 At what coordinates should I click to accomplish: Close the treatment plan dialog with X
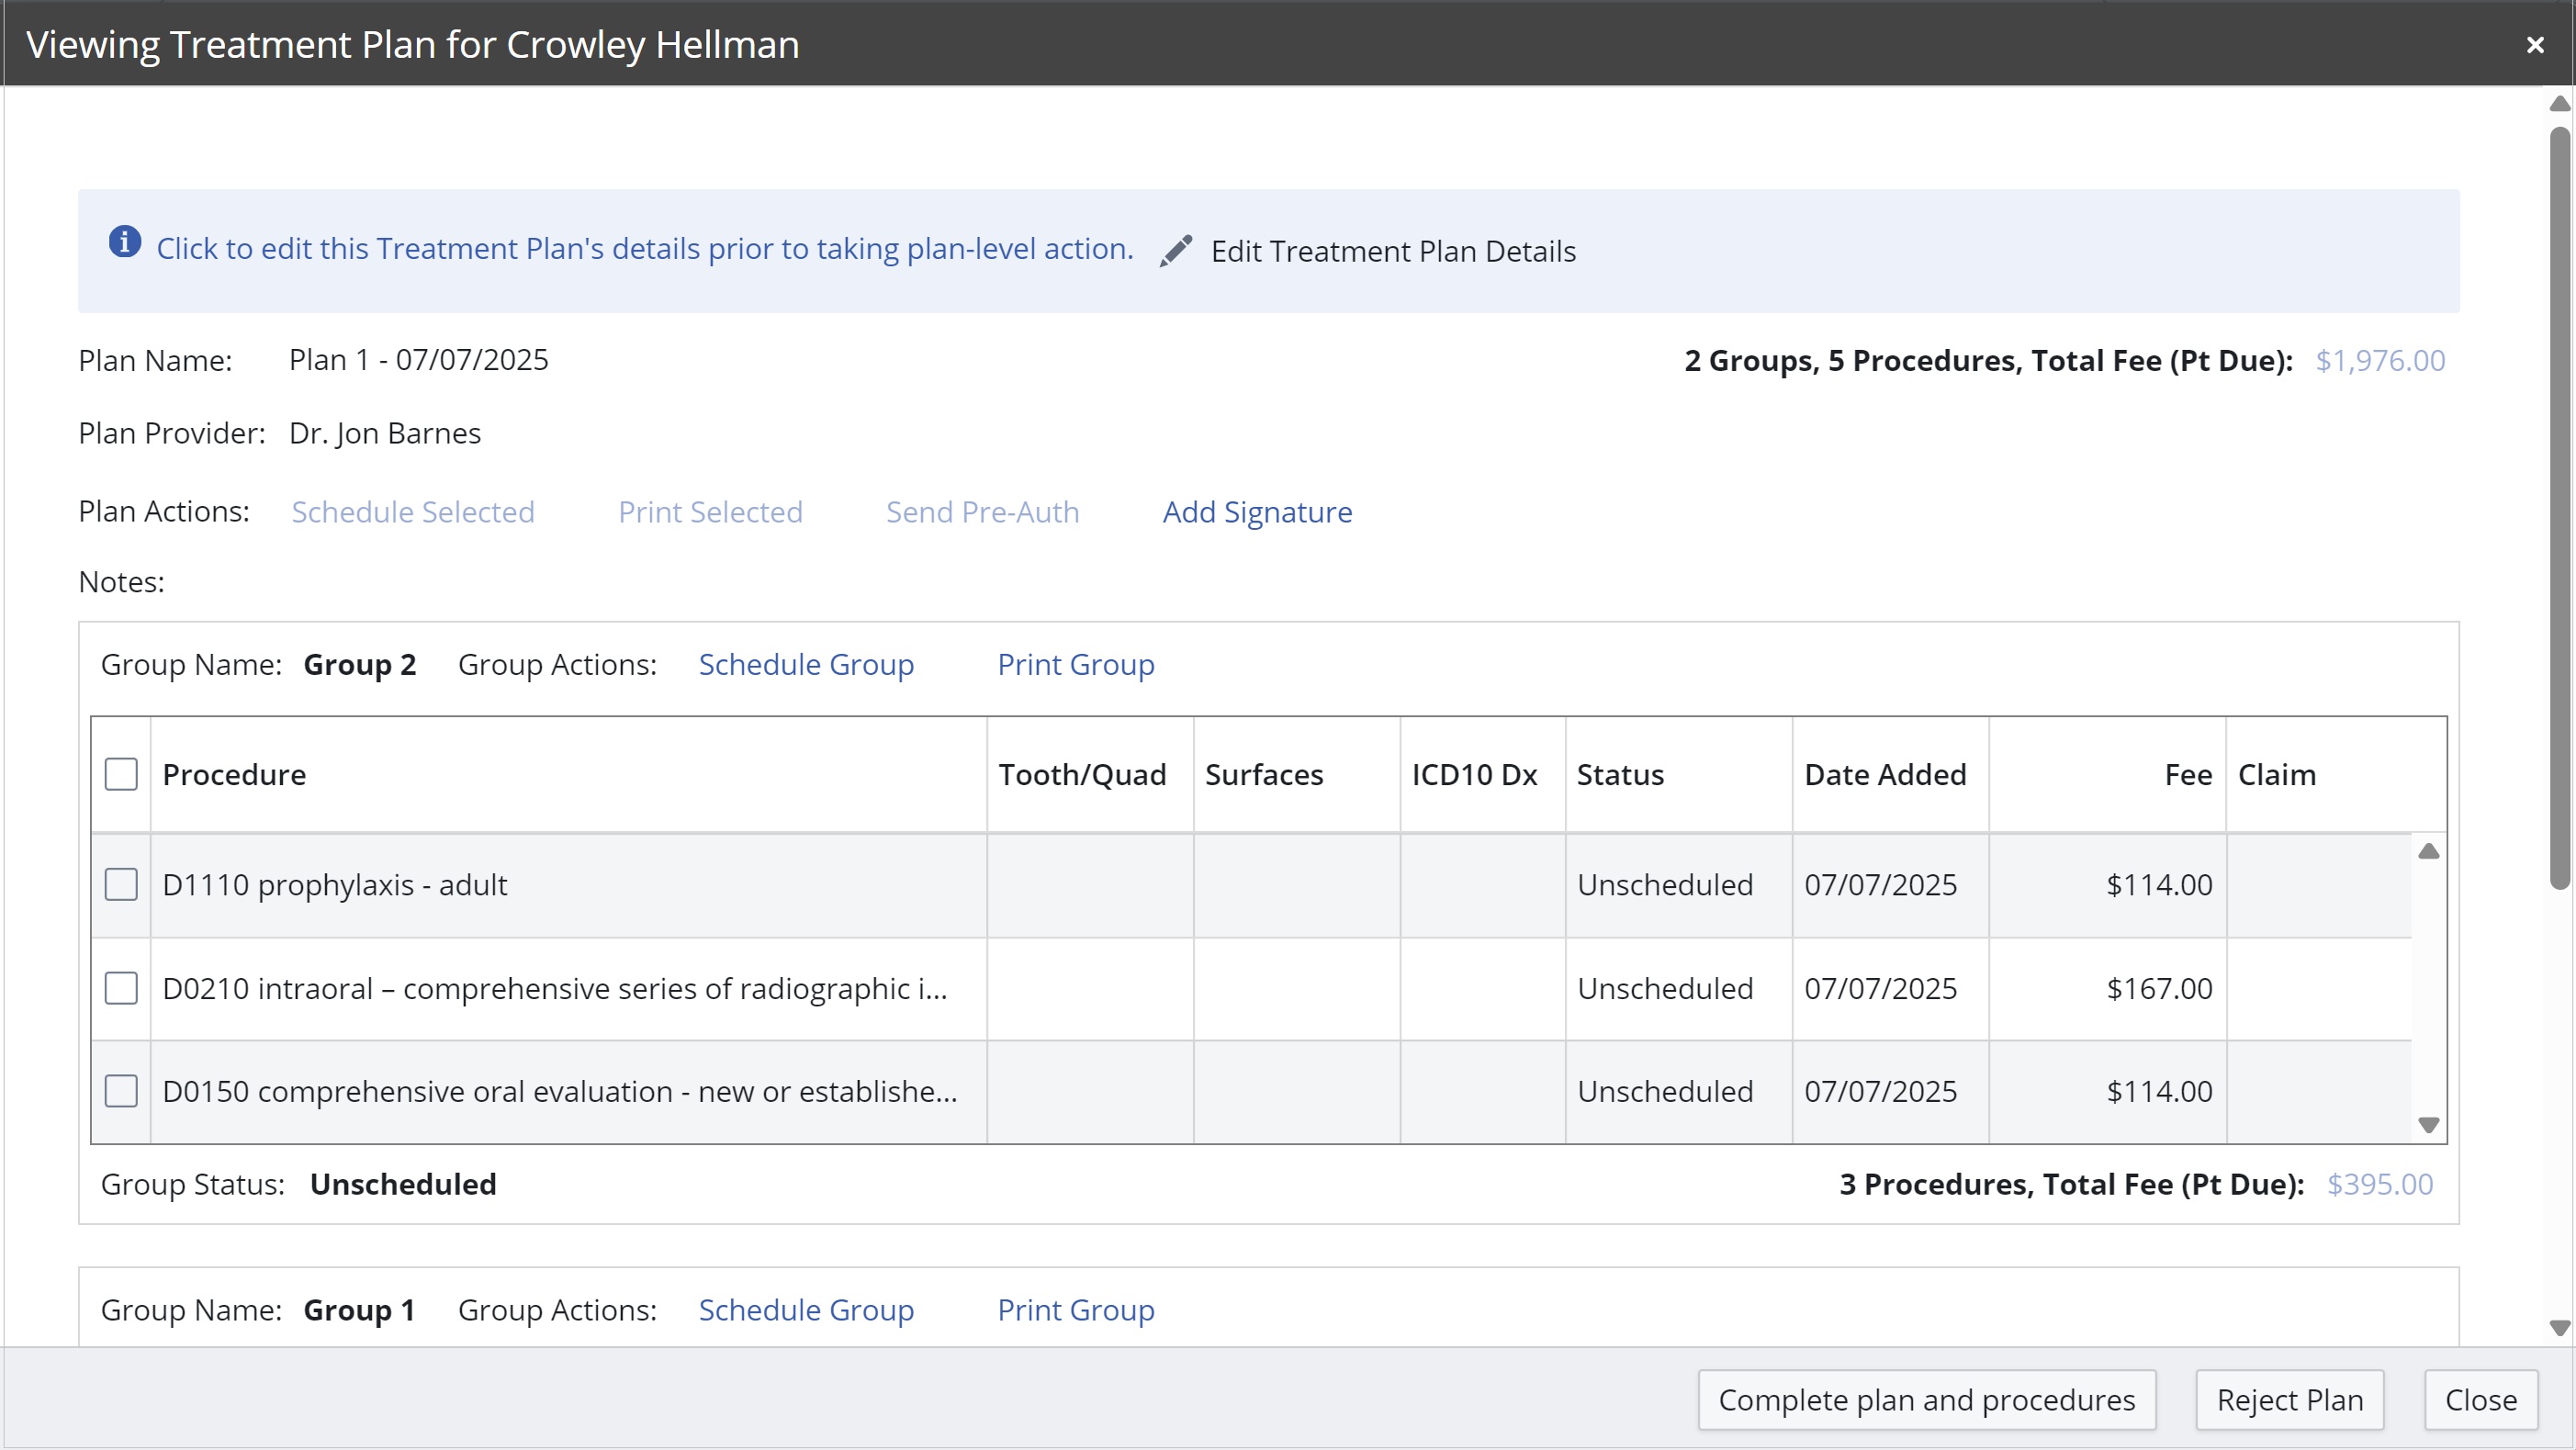(2534, 45)
